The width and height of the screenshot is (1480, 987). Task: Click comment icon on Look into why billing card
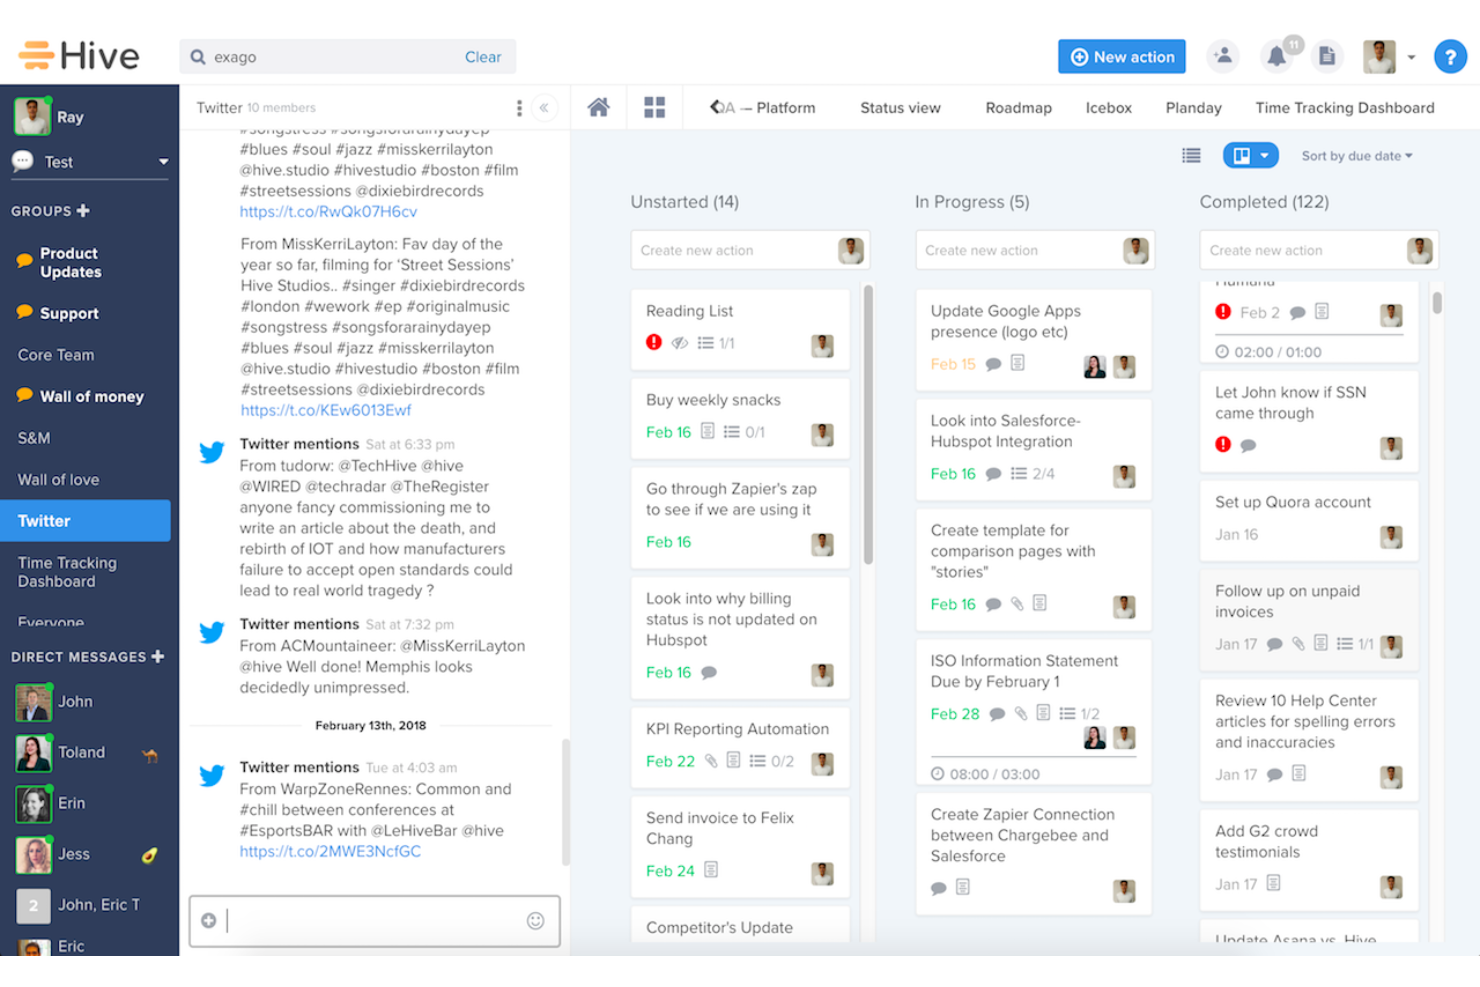709,672
